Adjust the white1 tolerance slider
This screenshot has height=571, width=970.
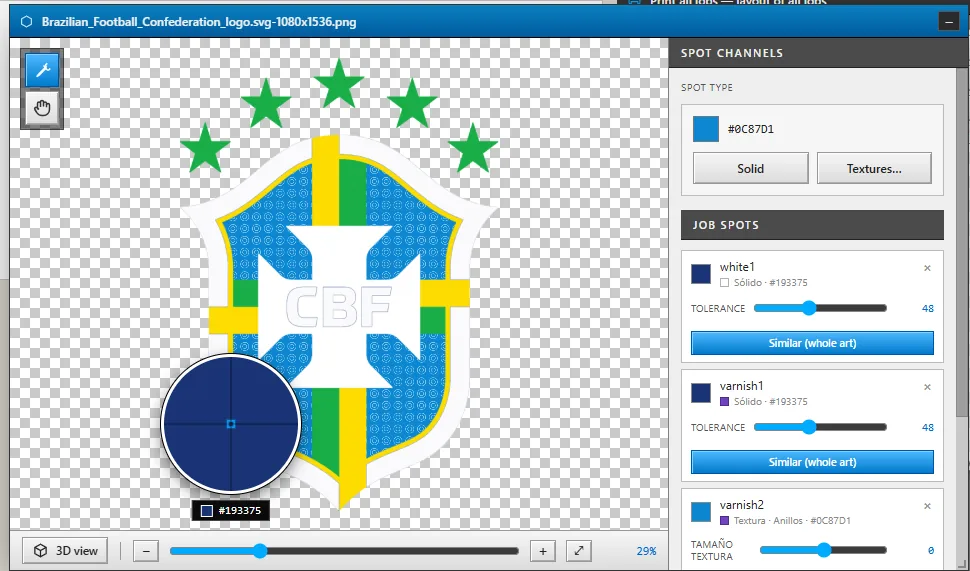pyautogui.click(x=820, y=308)
